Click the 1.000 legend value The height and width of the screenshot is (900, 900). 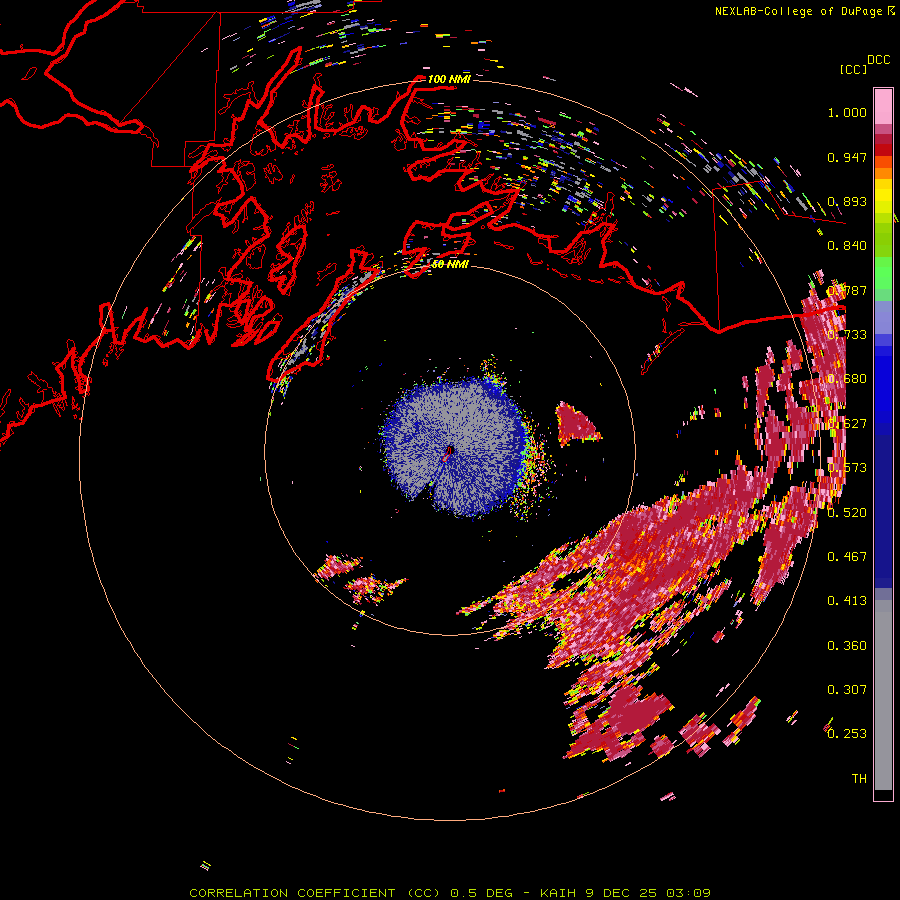click(x=847, y=112)
